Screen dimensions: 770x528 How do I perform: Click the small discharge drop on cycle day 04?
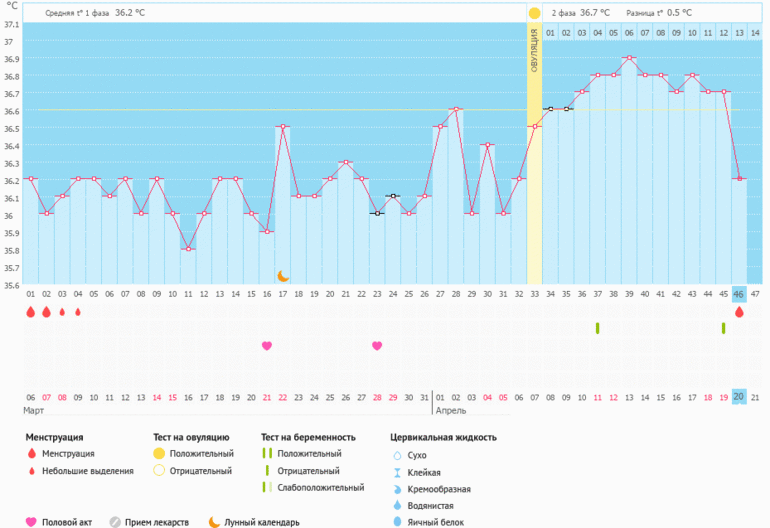(x=78, y=312)
